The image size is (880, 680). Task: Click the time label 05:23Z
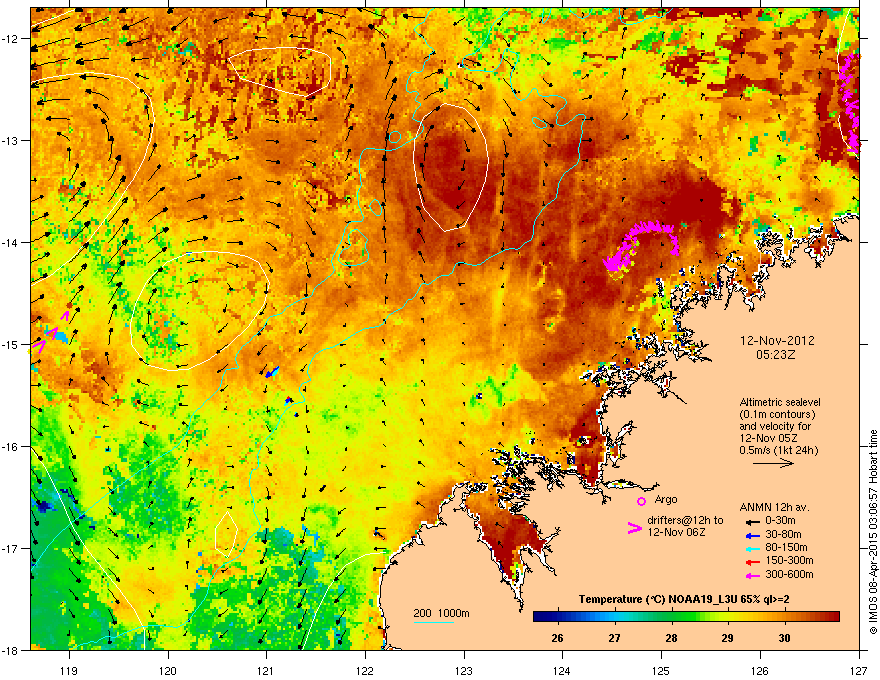[x=775, y=355]
